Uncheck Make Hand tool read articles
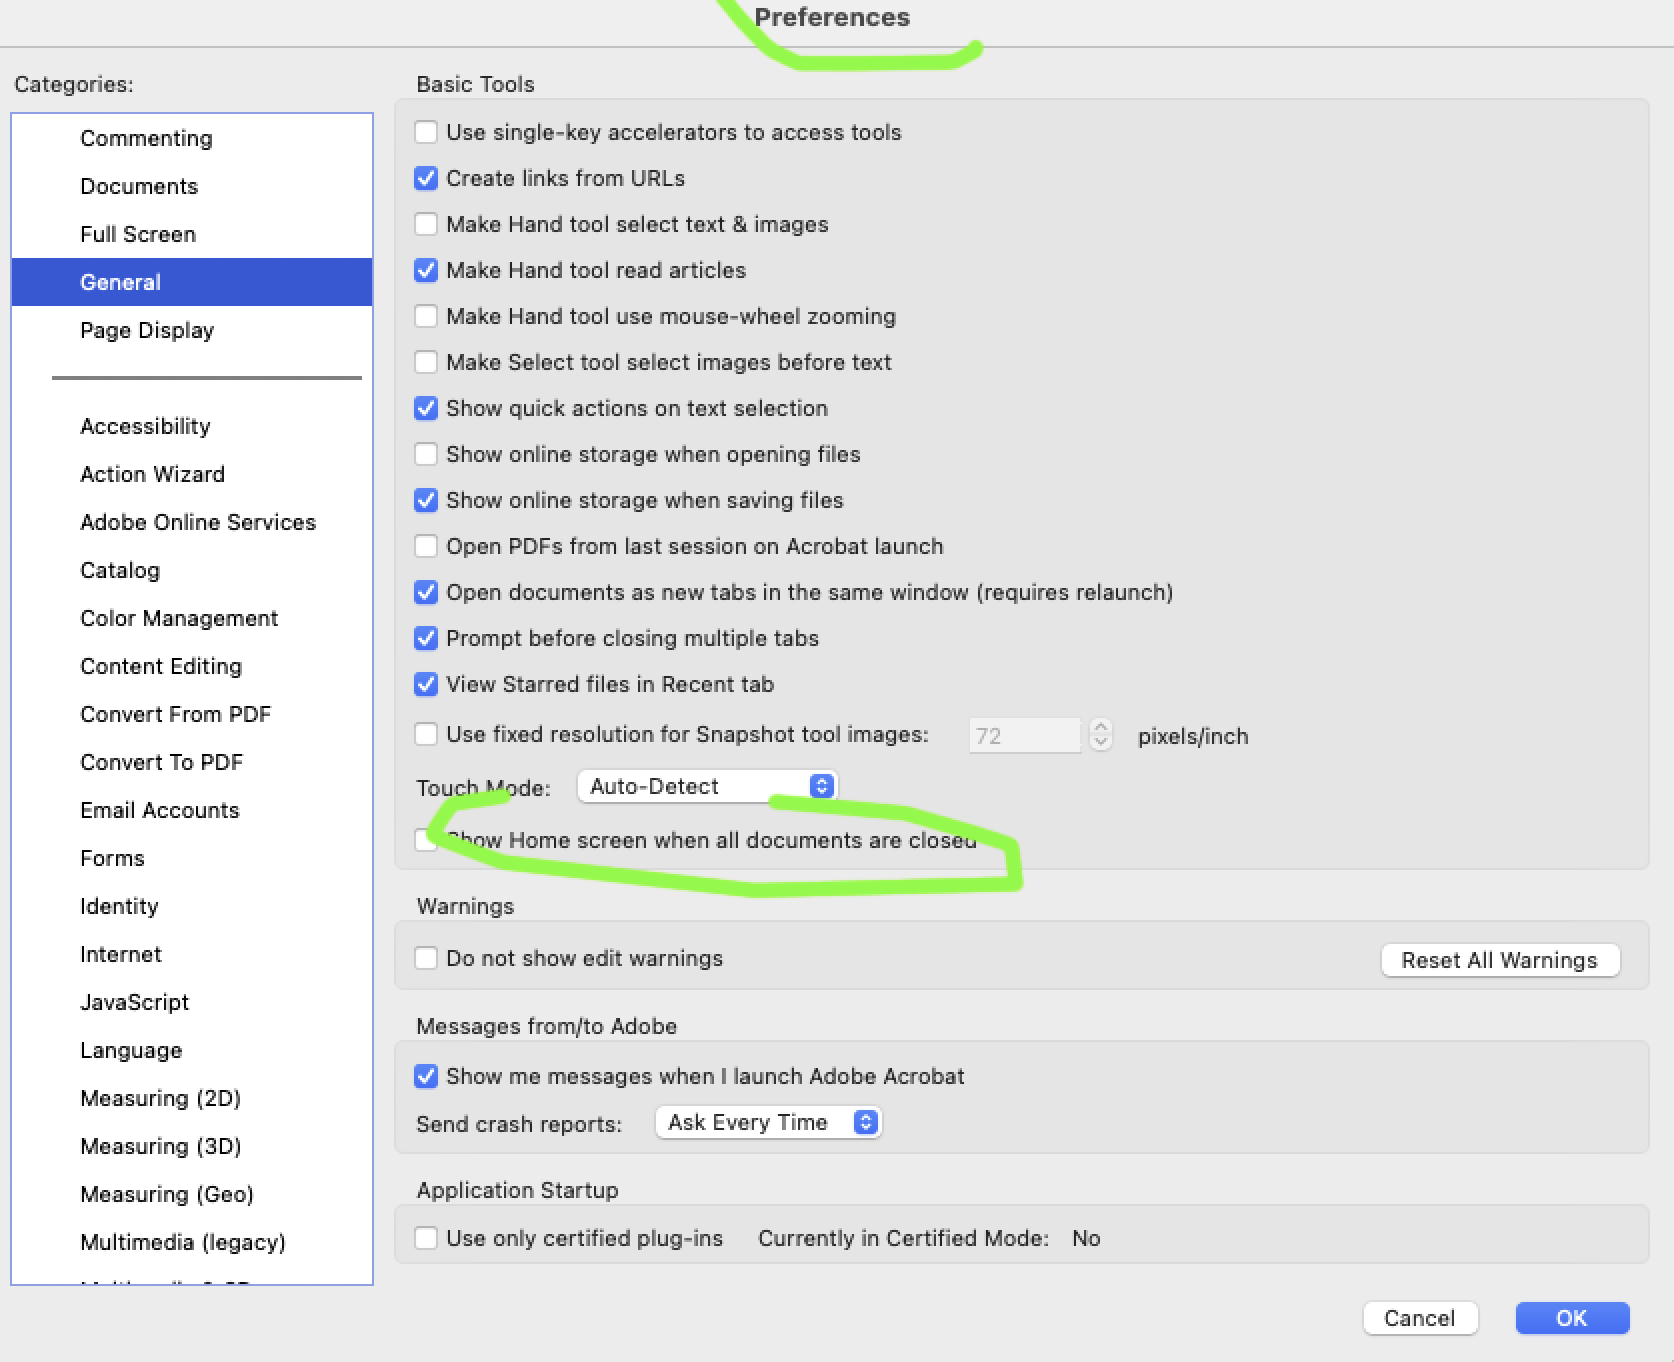Image resolution: width=1674 pixels, height=1362 pixels. pos(426,270)
